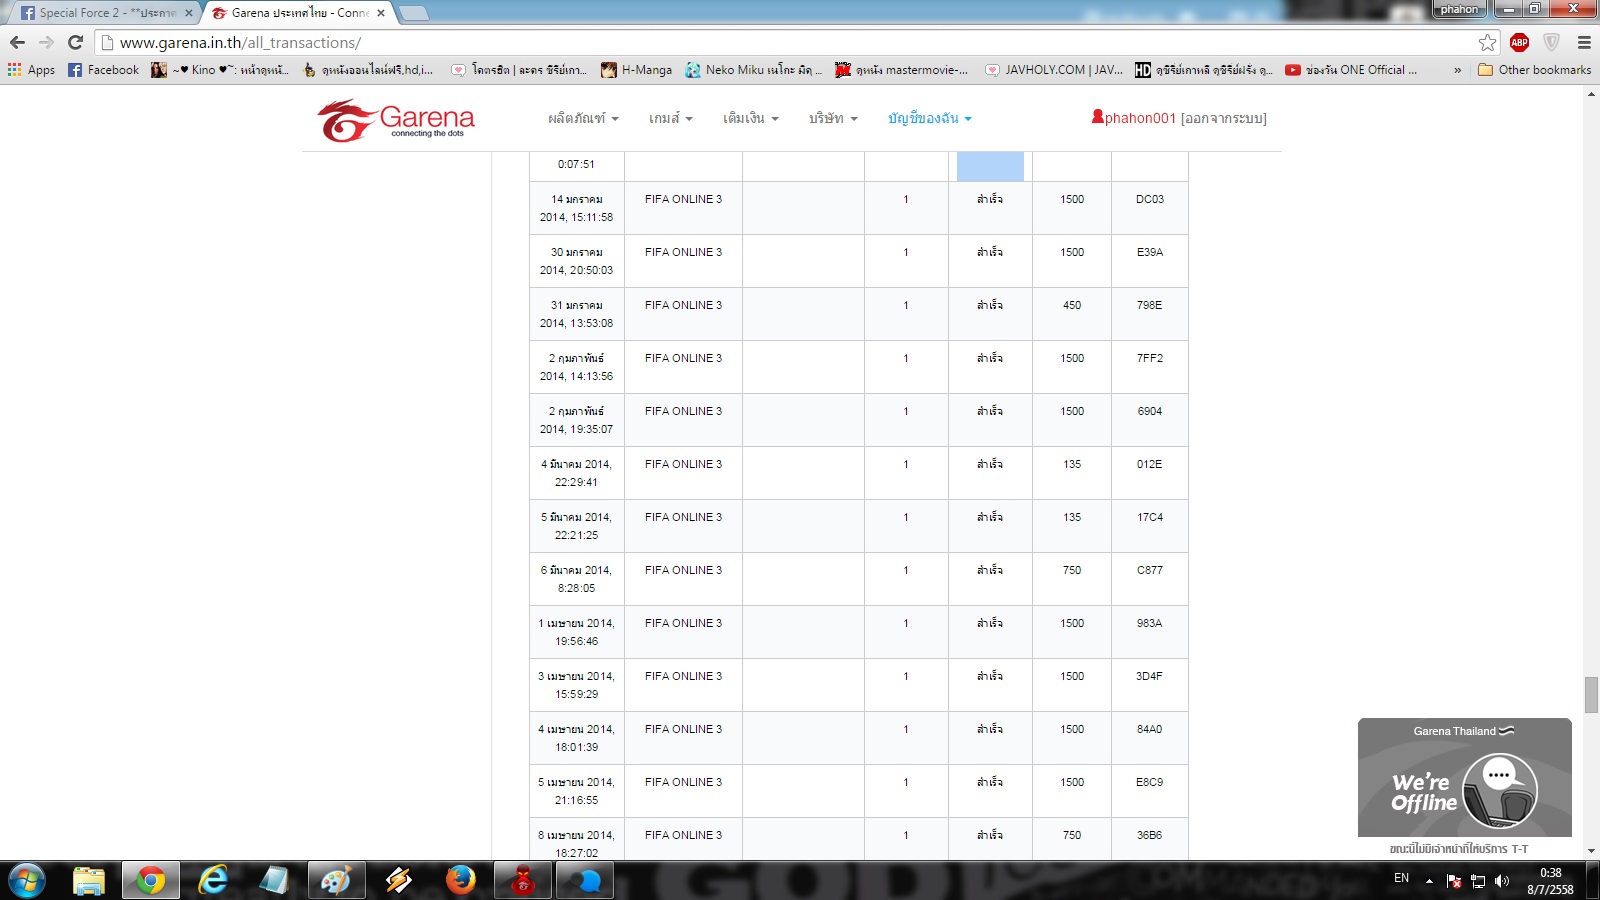
Task: Bookmark this page with the star icon
Action: pos(1488,42)
